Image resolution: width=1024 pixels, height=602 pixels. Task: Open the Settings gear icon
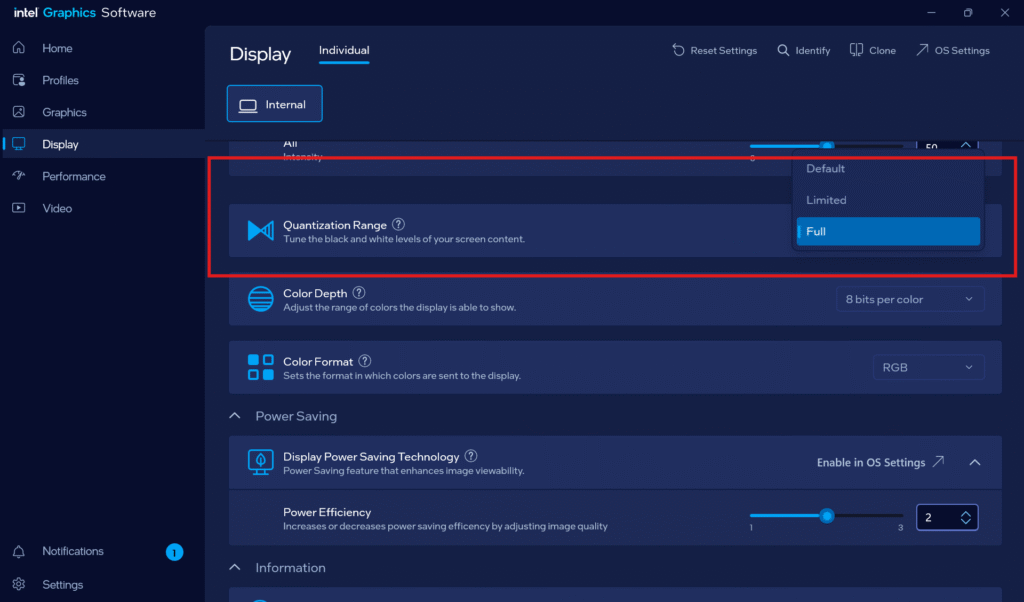19,584
